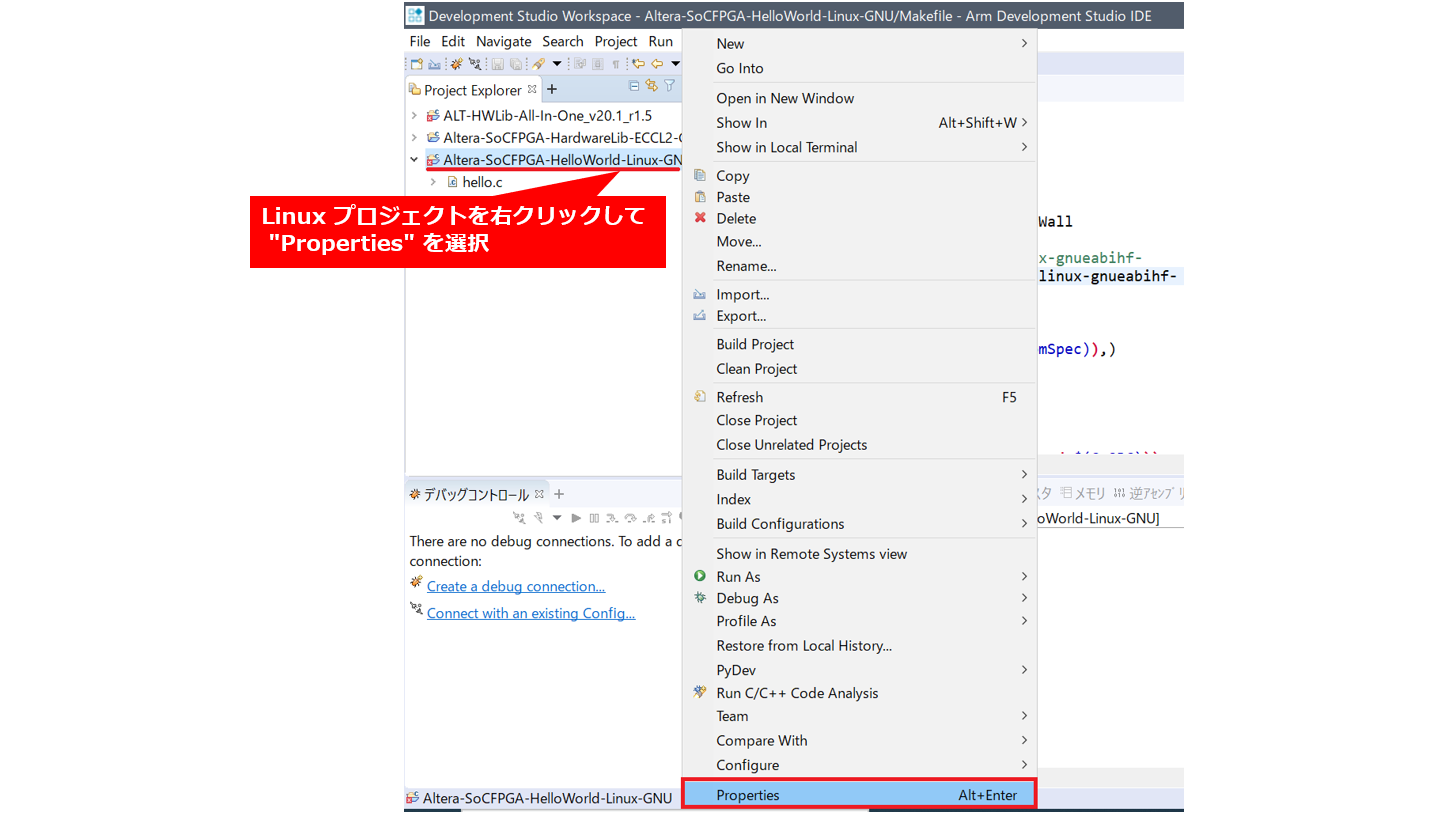This screenshot has width=1432, height=815.
Task: Collapse the Altera-SoCFPGA-HelloWorld-Linux-GNU project
Action: pos(414,160)
